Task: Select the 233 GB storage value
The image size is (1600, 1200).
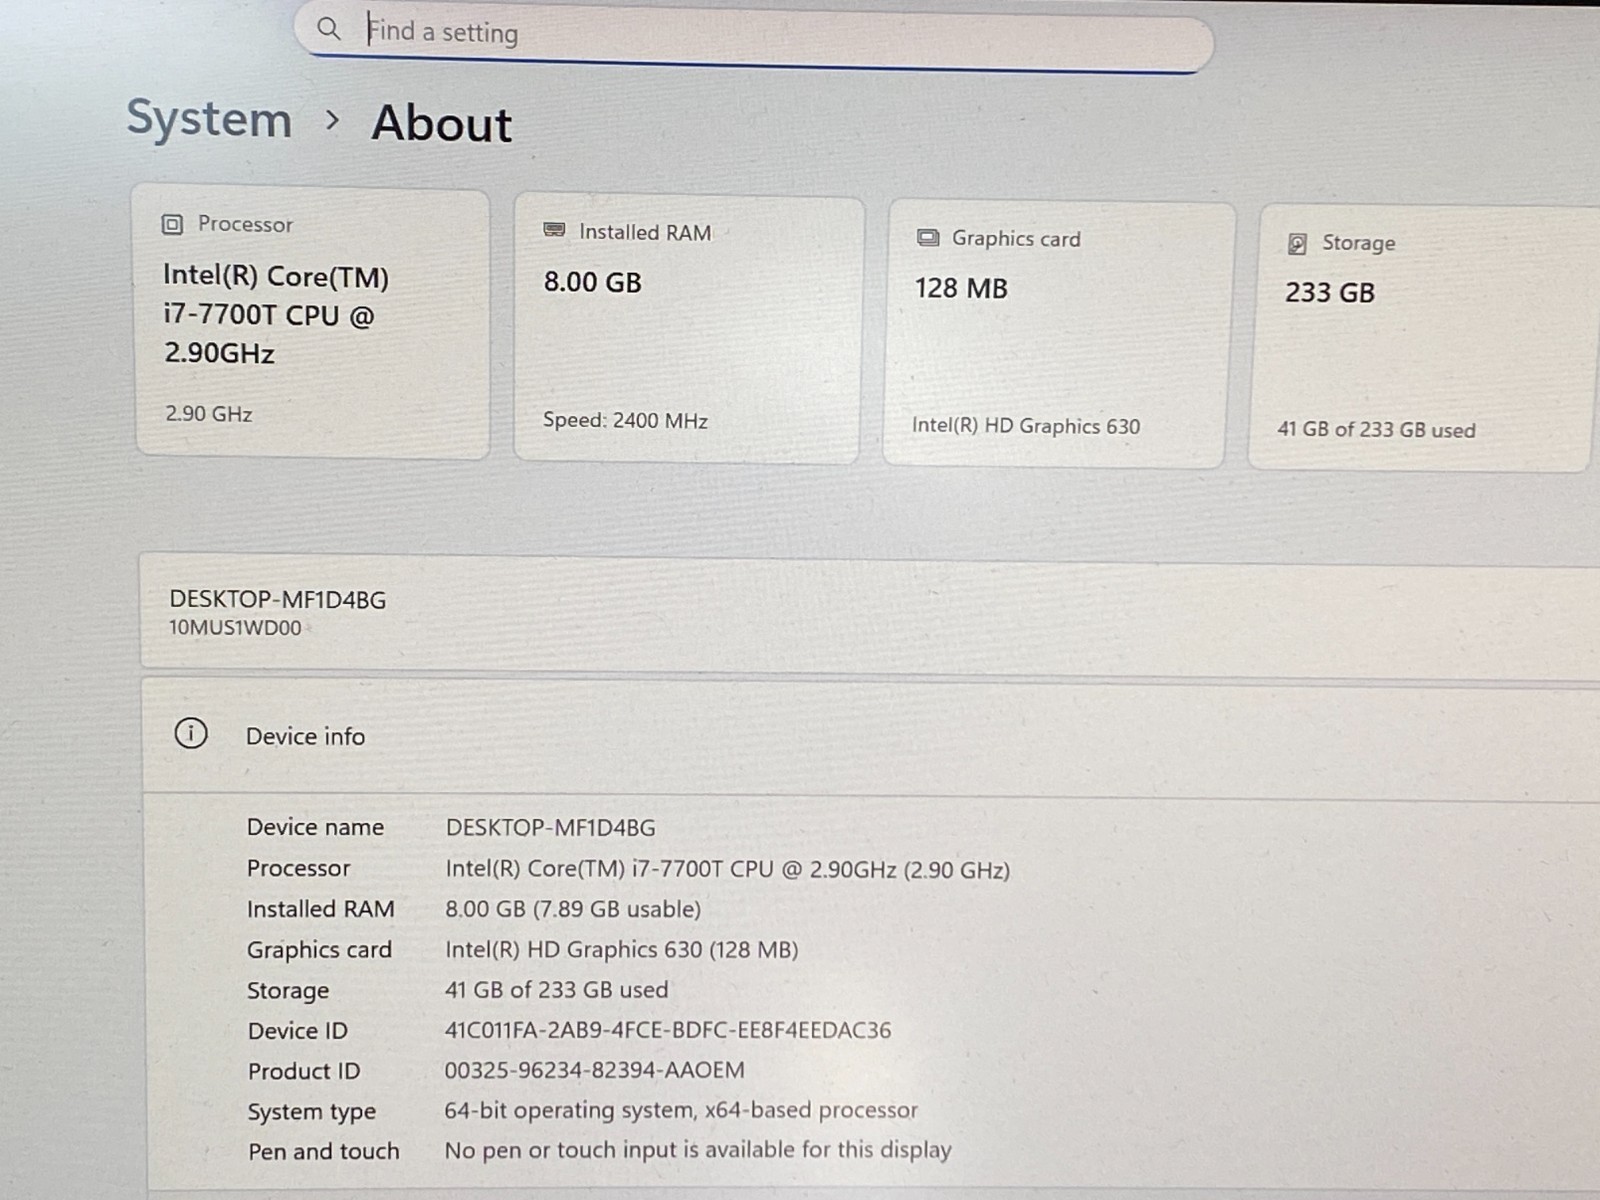Action: click(x=1329, y=293)
